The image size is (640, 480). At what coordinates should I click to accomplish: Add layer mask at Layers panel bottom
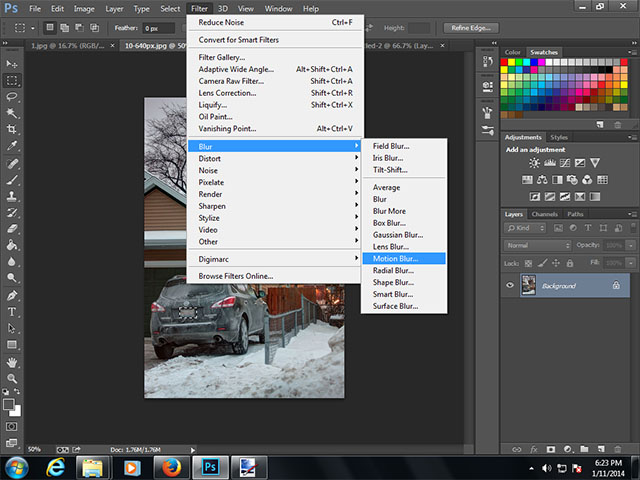point(551,449)
